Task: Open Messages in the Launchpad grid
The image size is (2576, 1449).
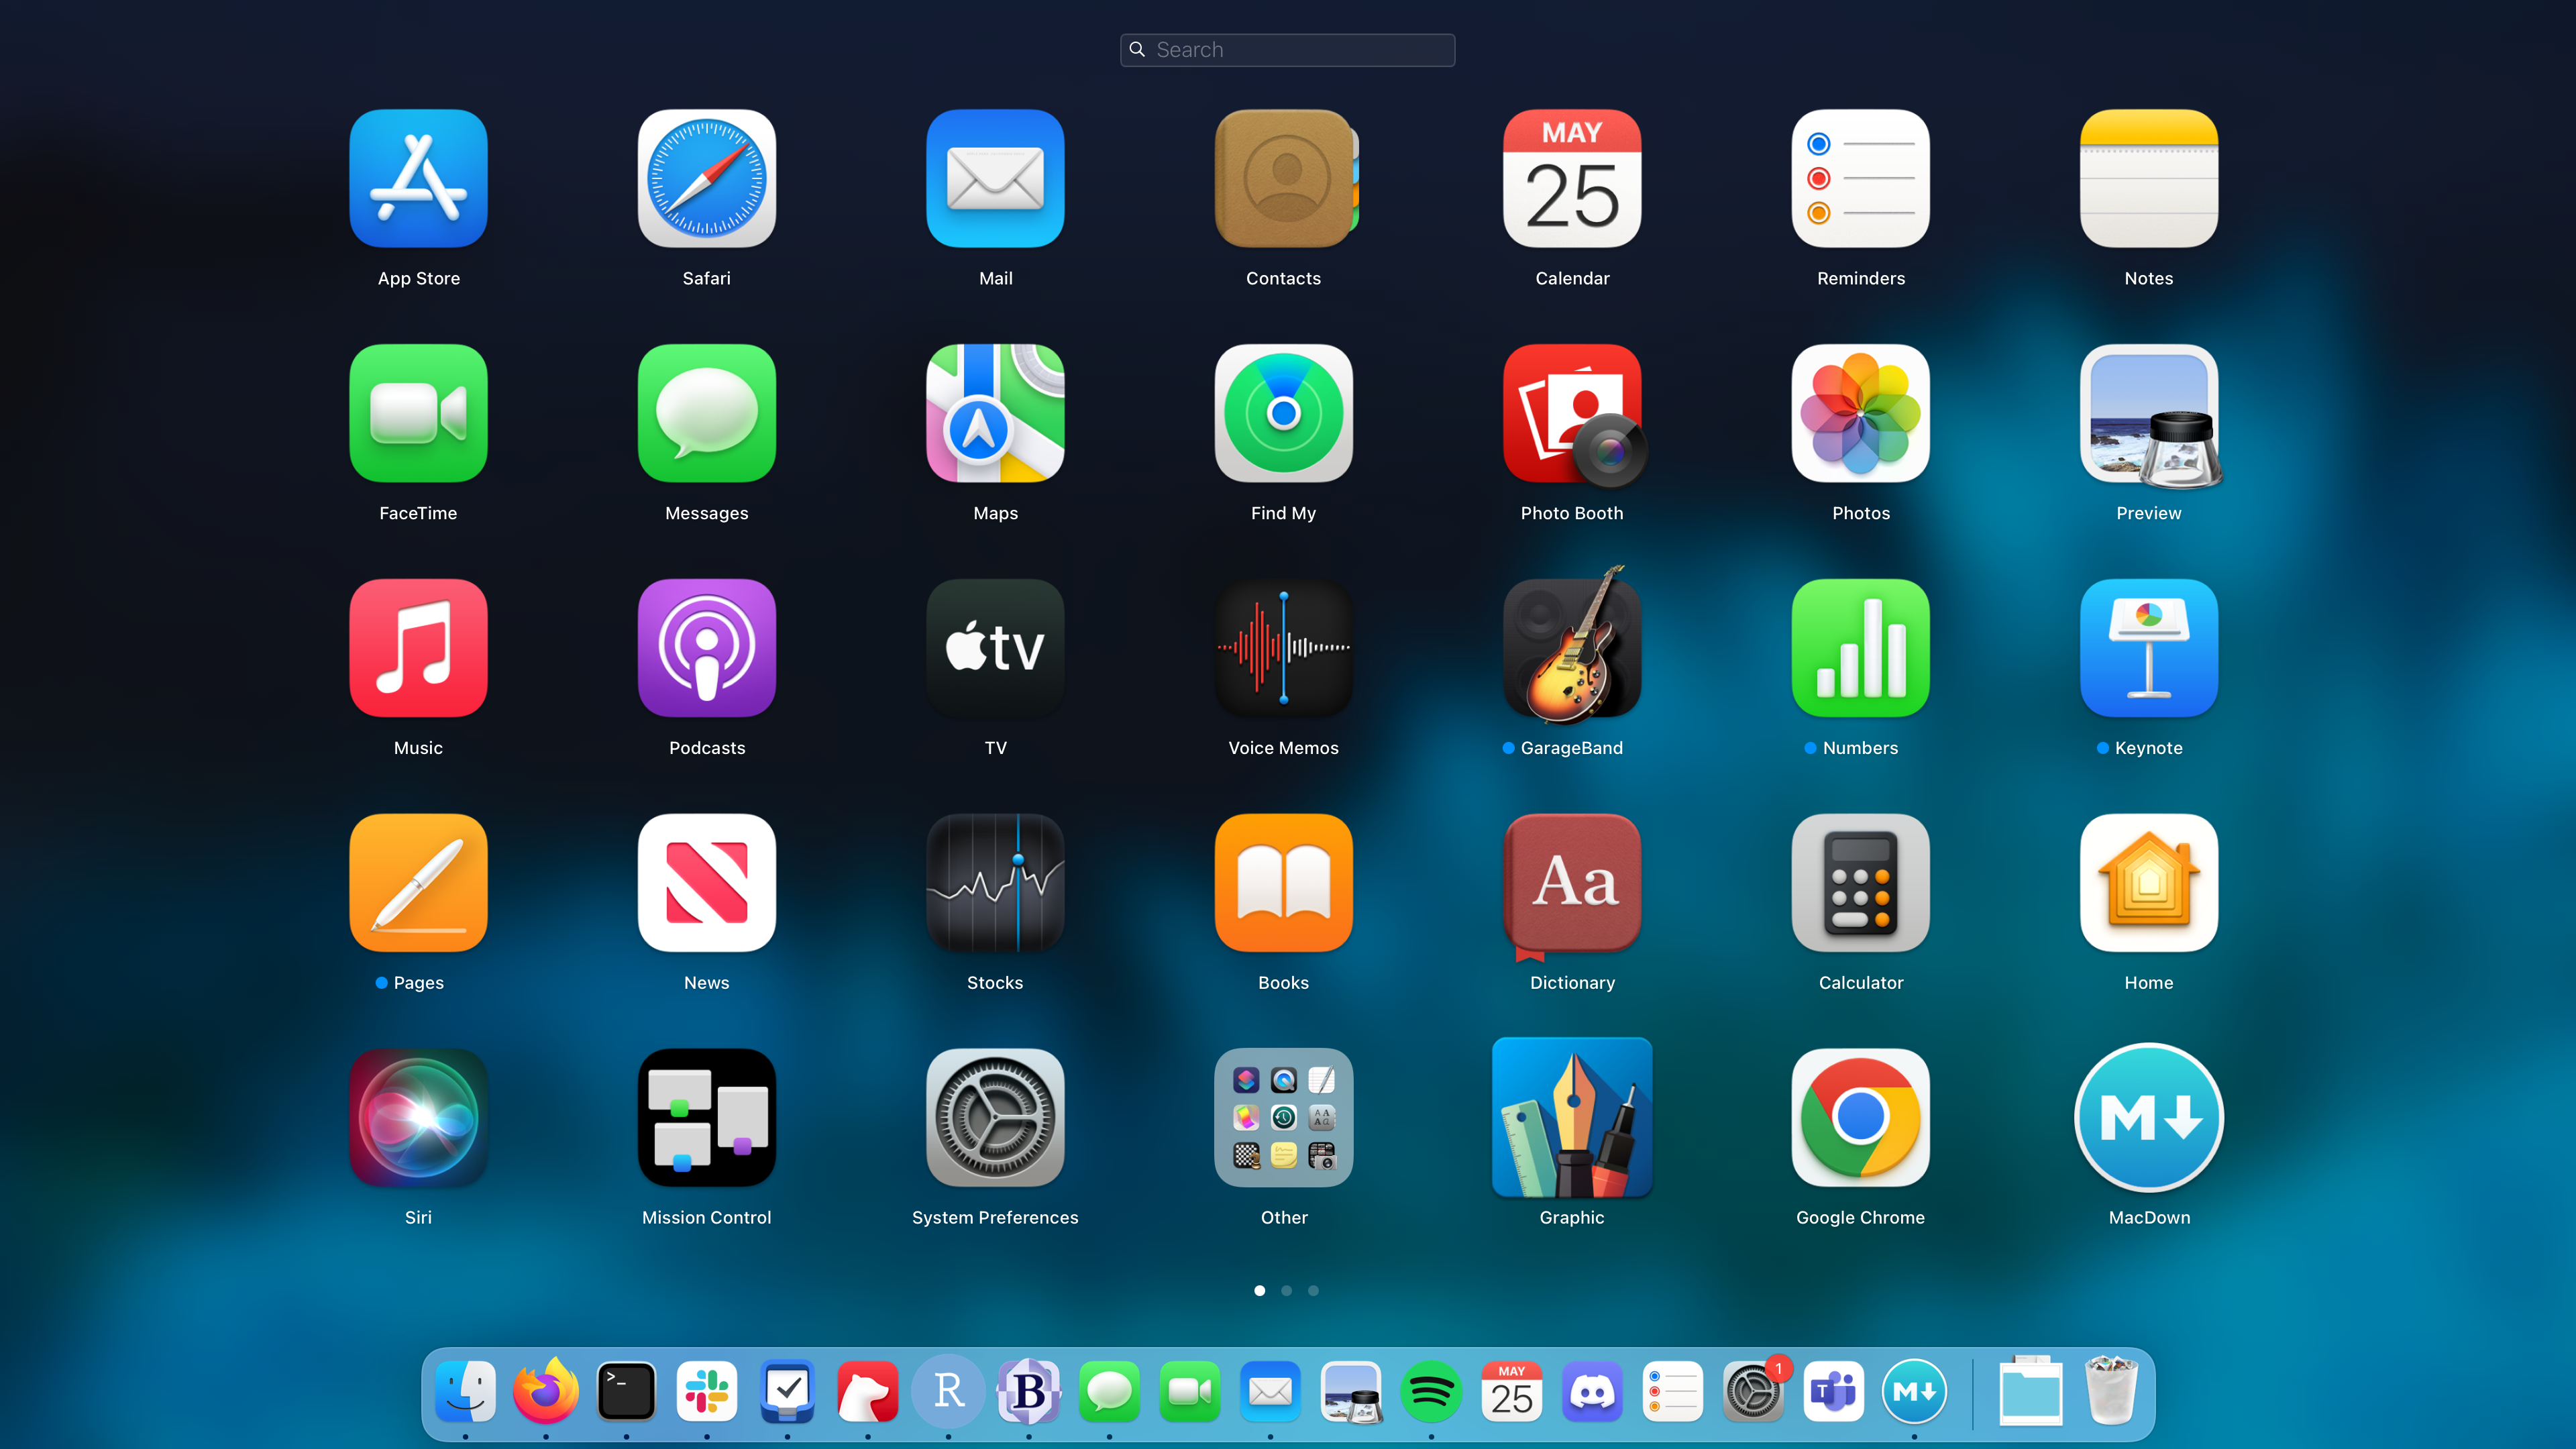Action: [x=707, y=413]
